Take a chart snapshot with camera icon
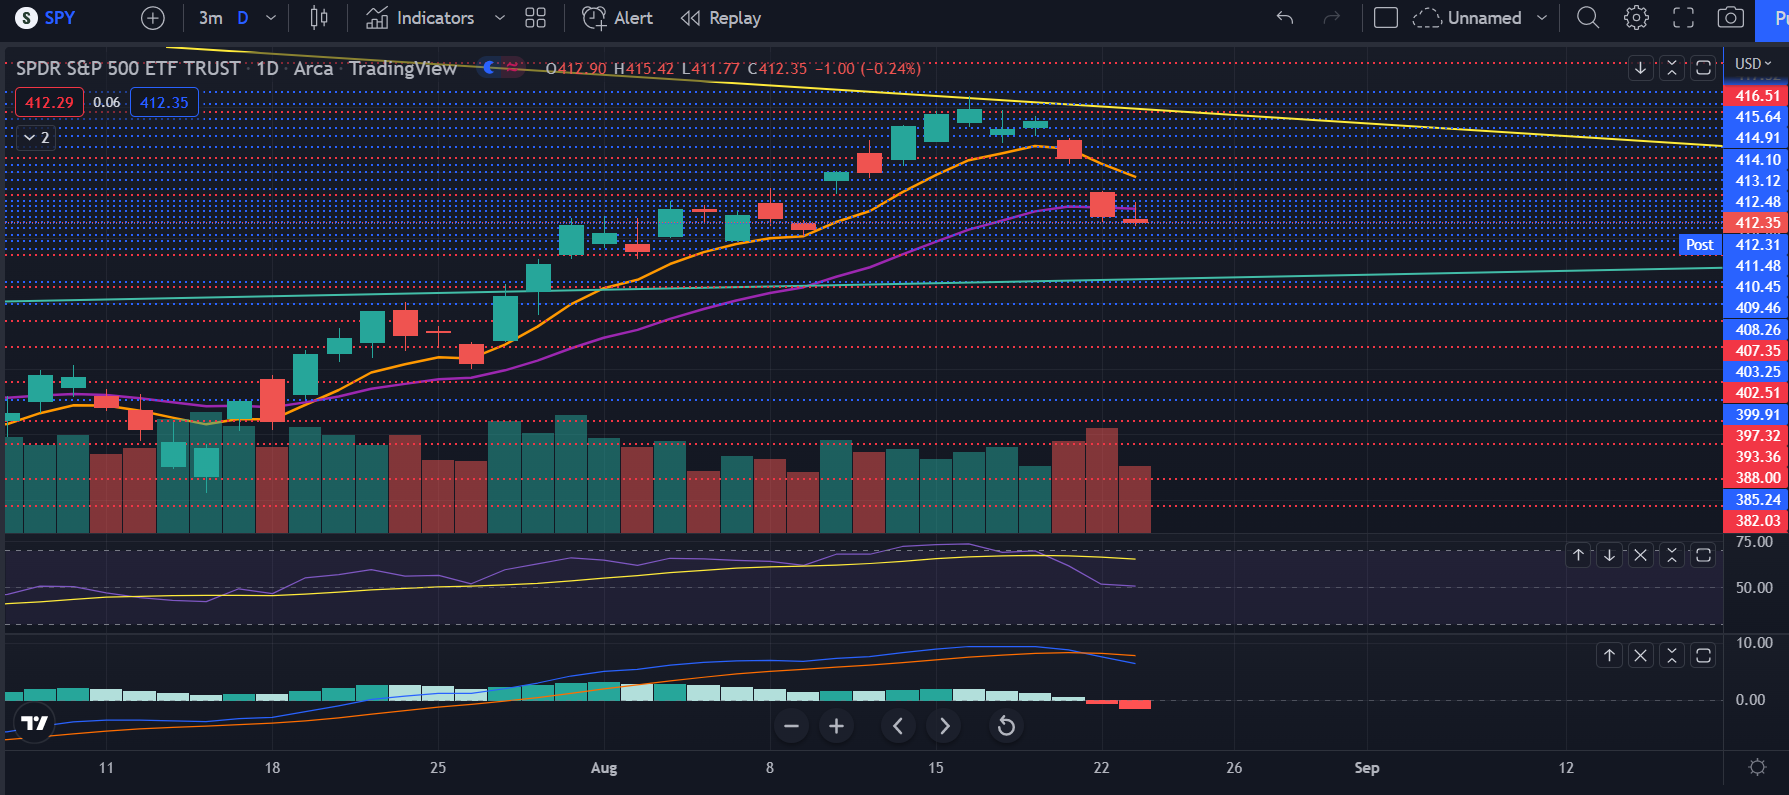 coord(1731,18)
